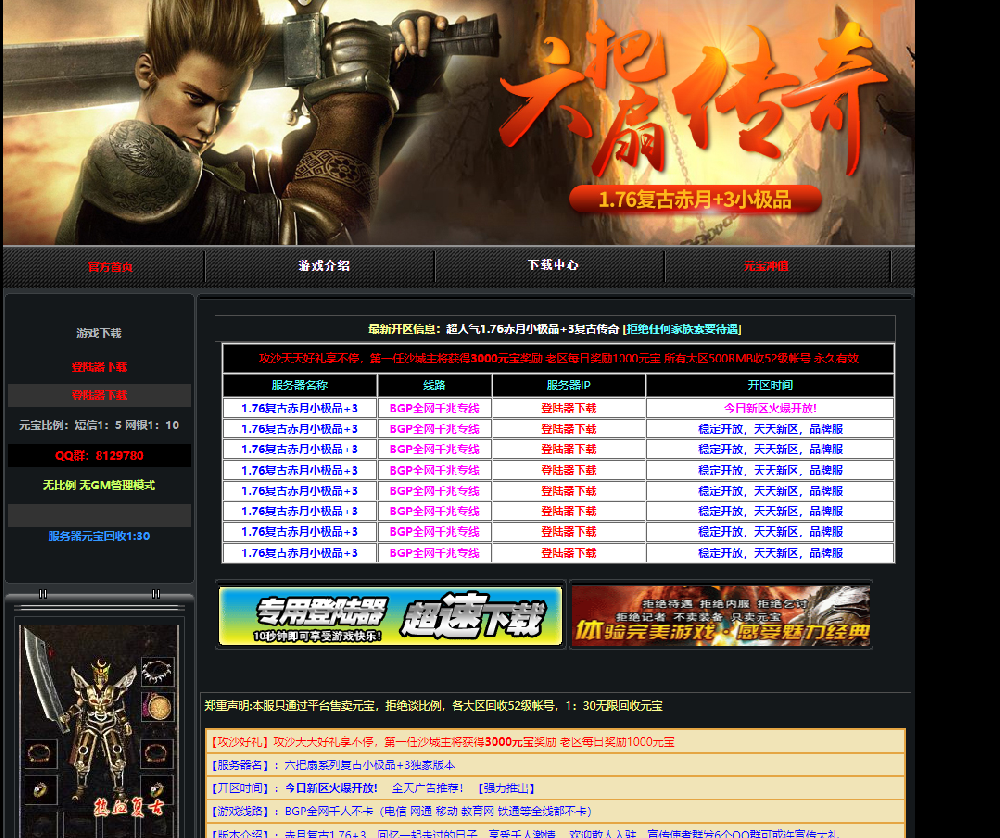Click the 元宝比例 短信1:5 网银1:10 text
The height and width of the screenshot is (838, 1000).
coord(99,425)
